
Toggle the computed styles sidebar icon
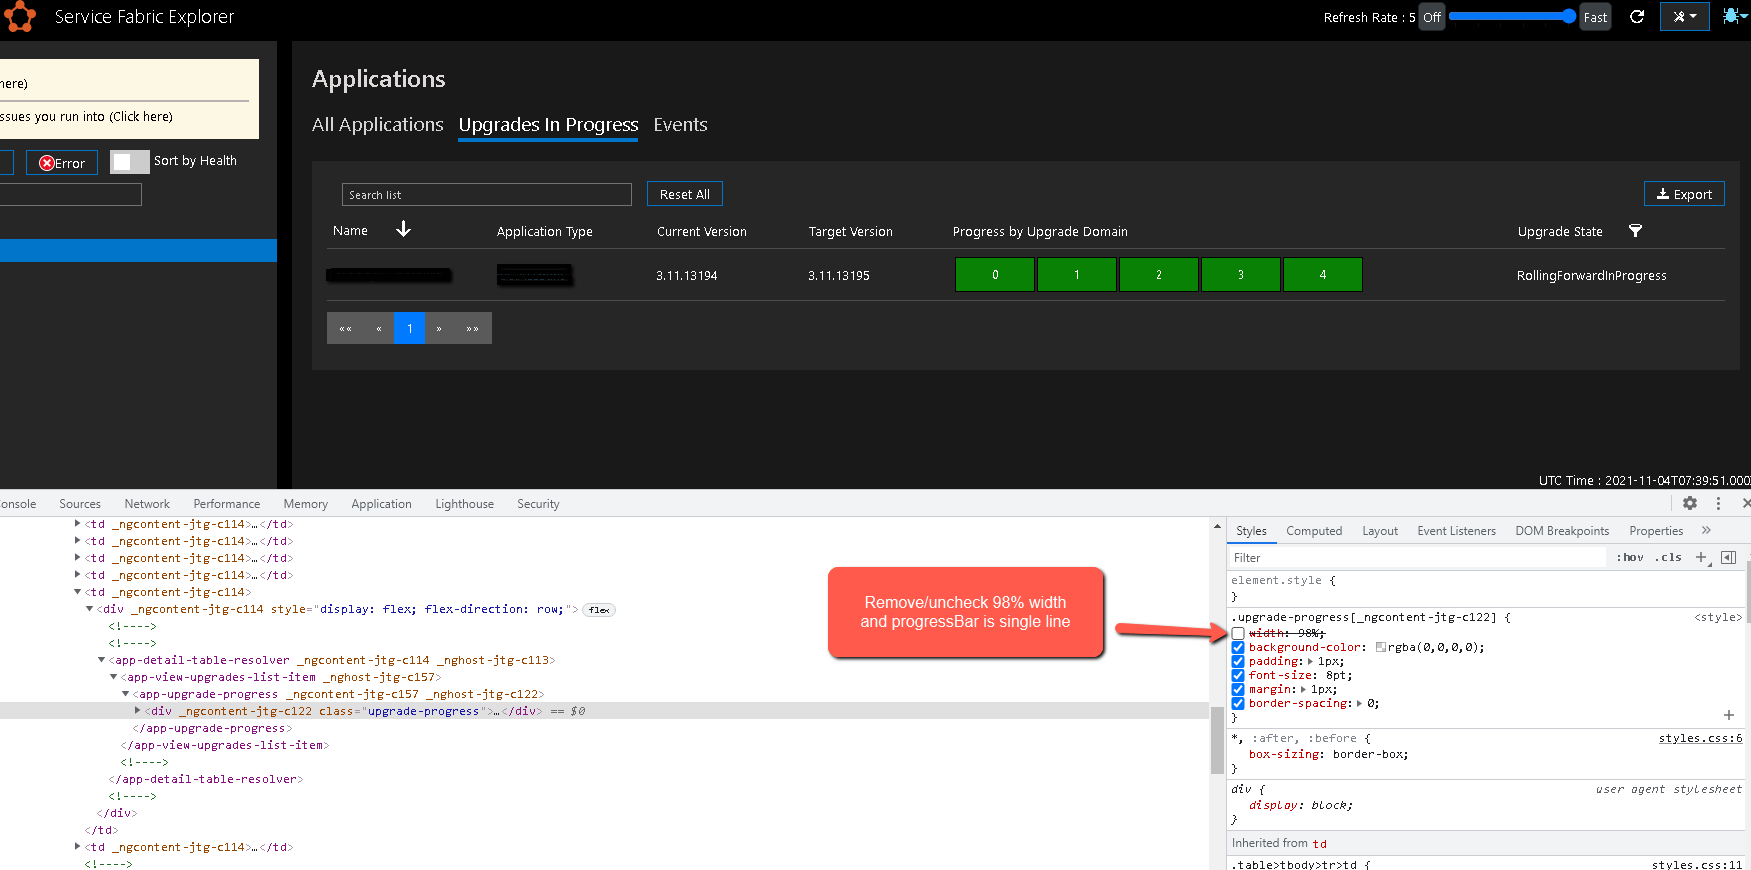[x=1728, y=558]
